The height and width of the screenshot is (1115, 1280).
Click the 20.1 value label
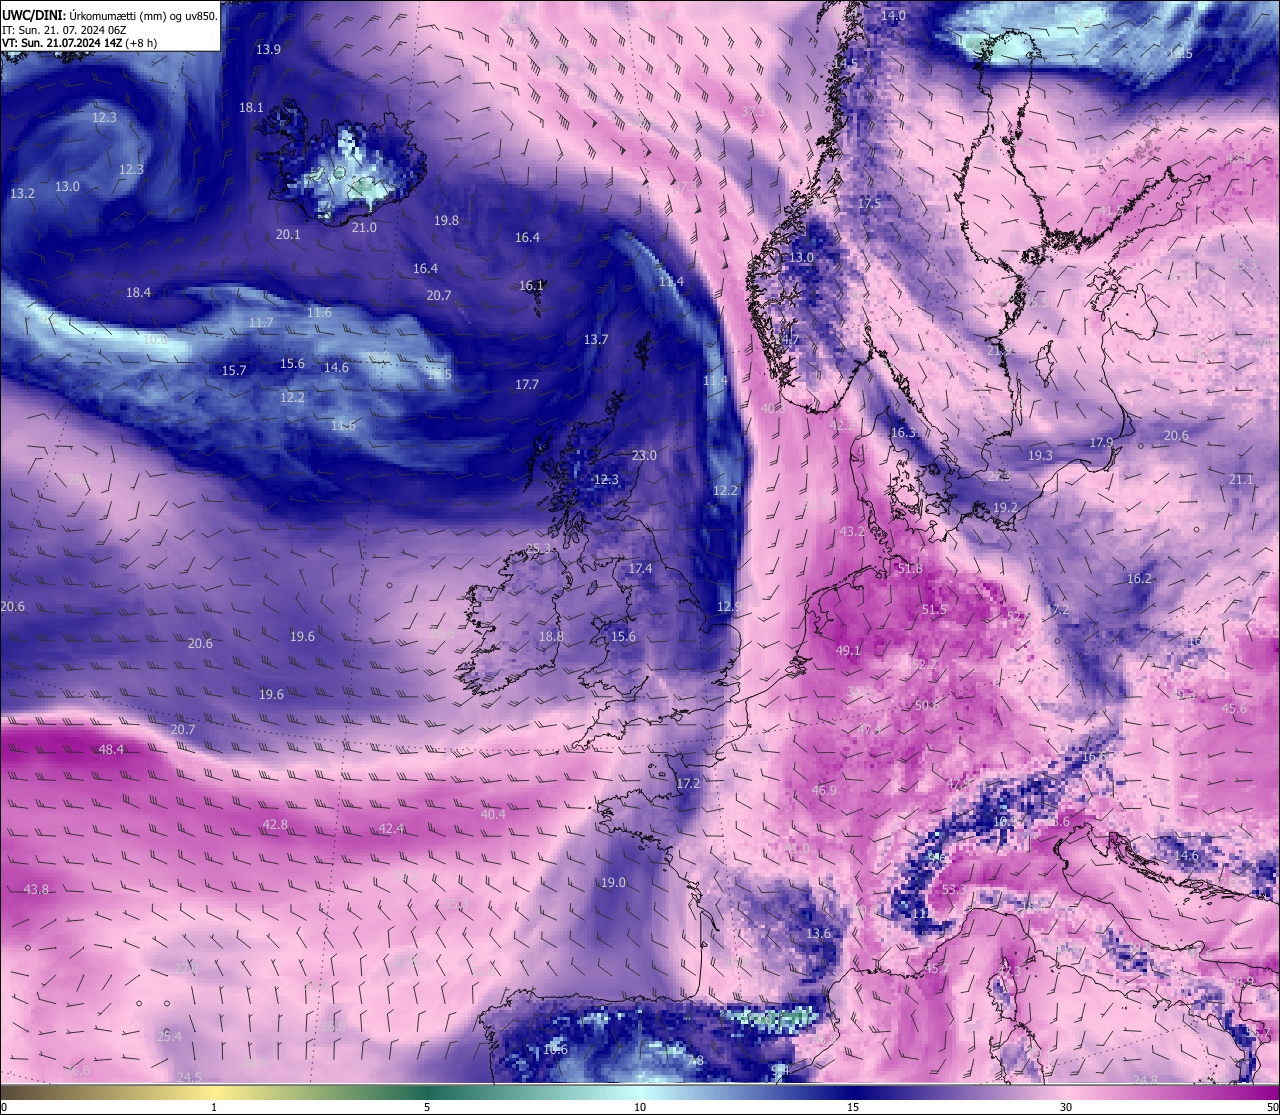tap(288, 235)
